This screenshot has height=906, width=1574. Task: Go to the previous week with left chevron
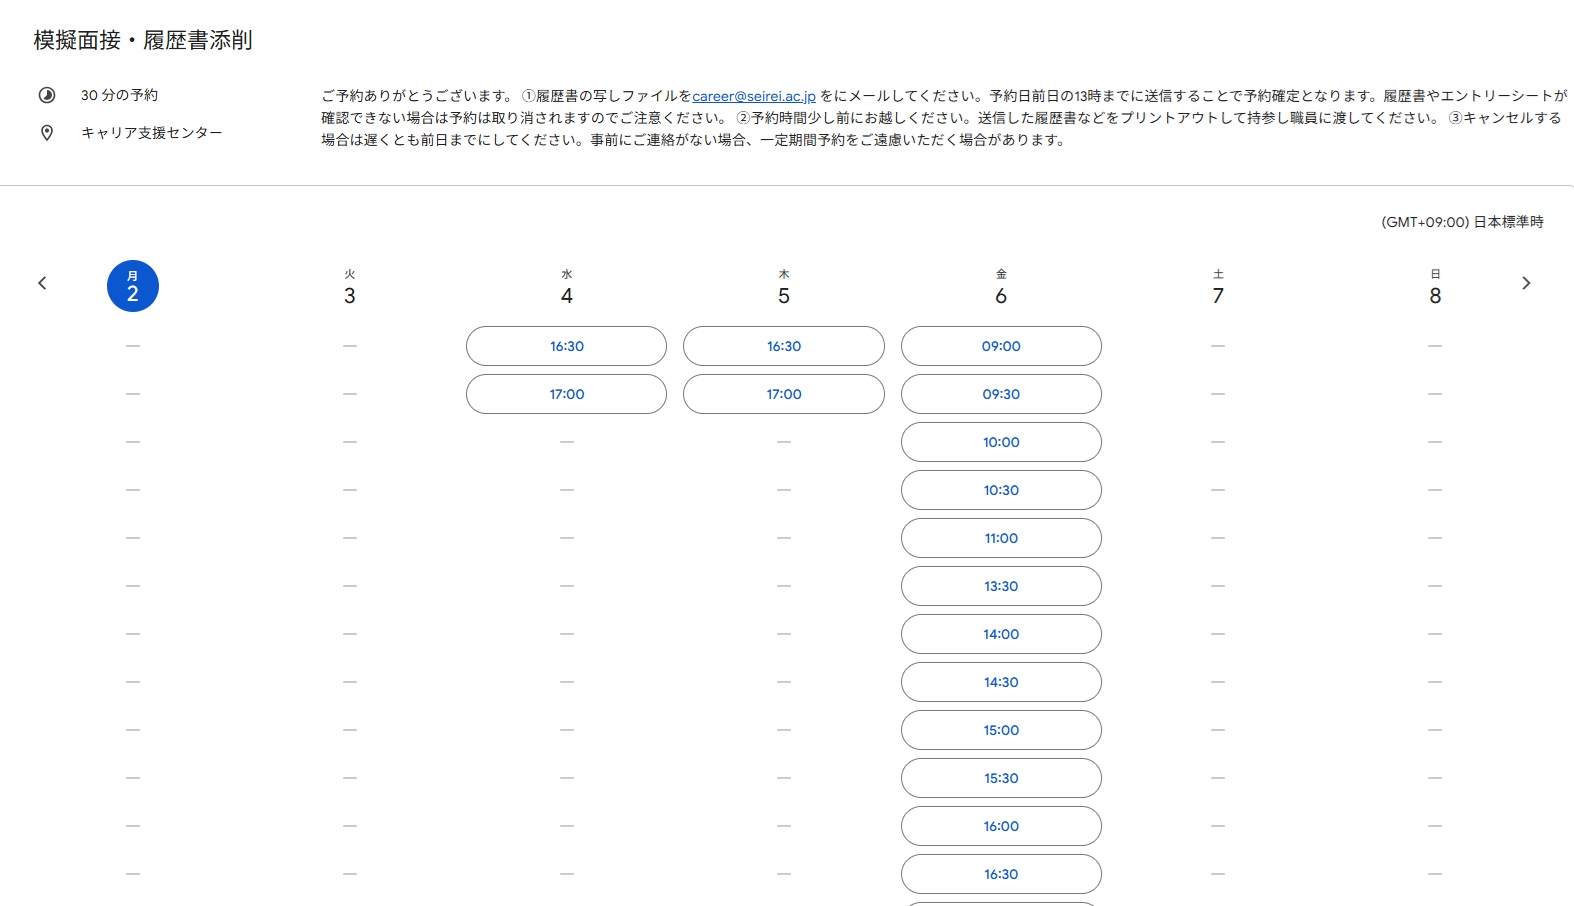[x=42, y=283]
